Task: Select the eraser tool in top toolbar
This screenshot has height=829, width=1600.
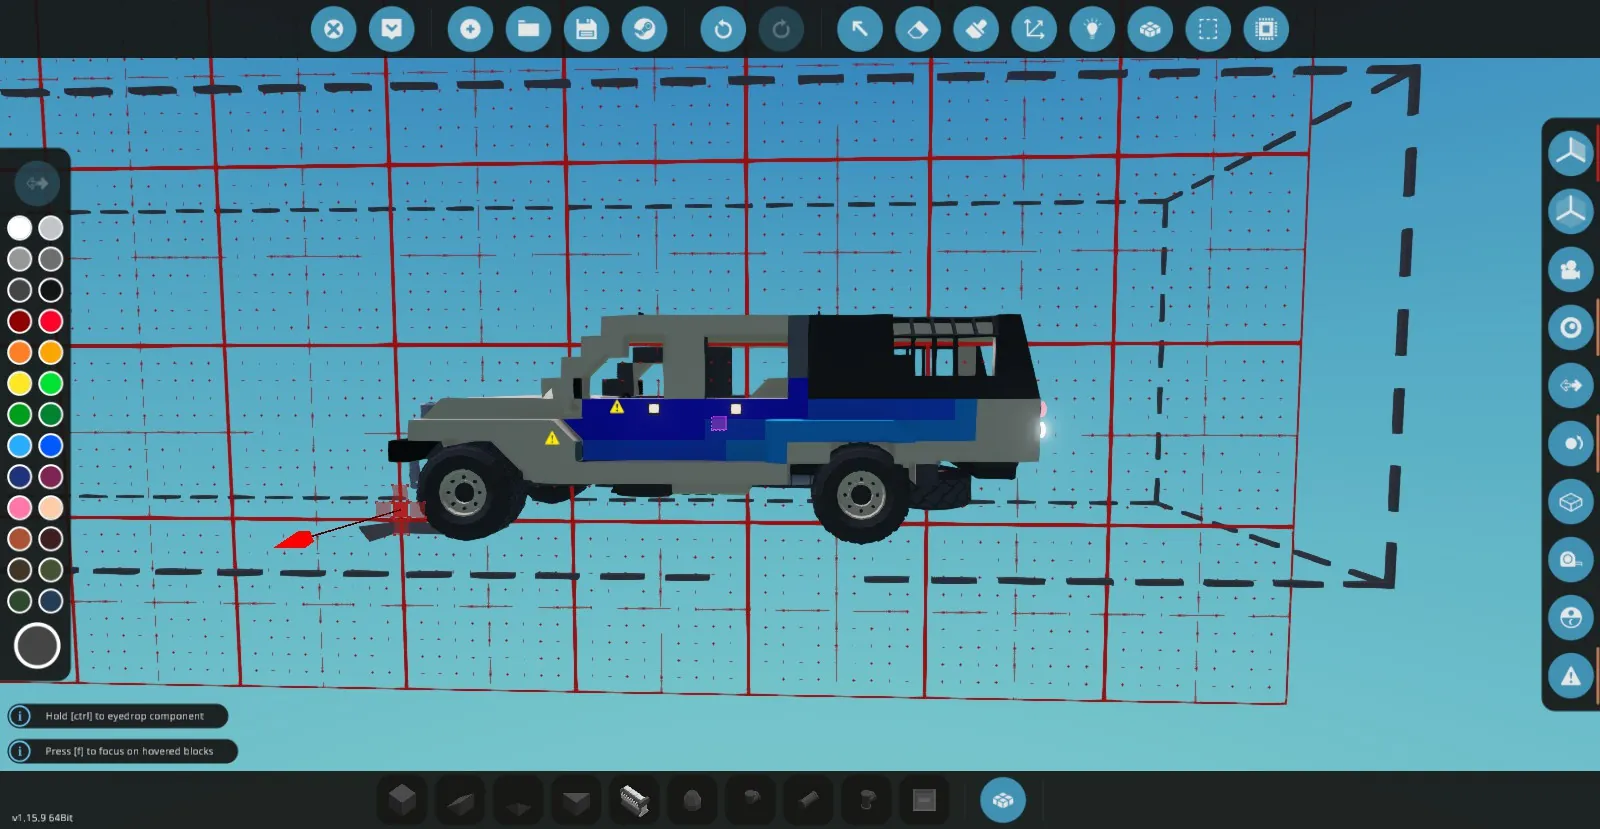Action: pyautogui.click(x=917, y=29)
